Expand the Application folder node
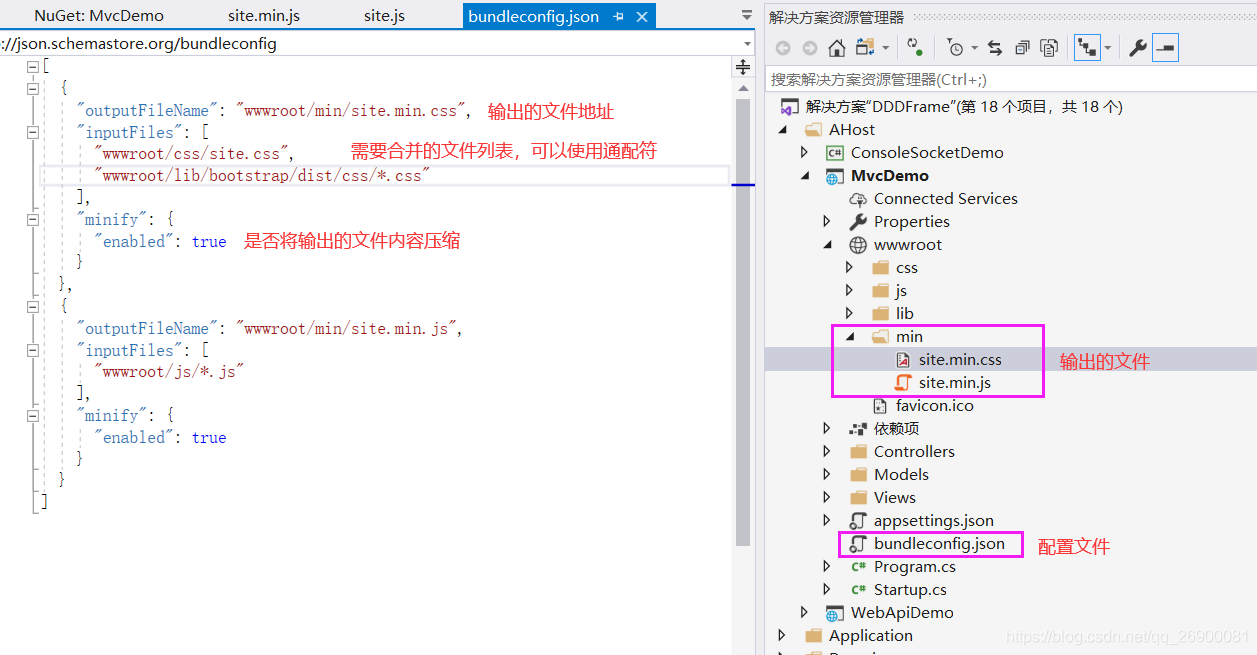1257x655 pixels. [782, 635]
